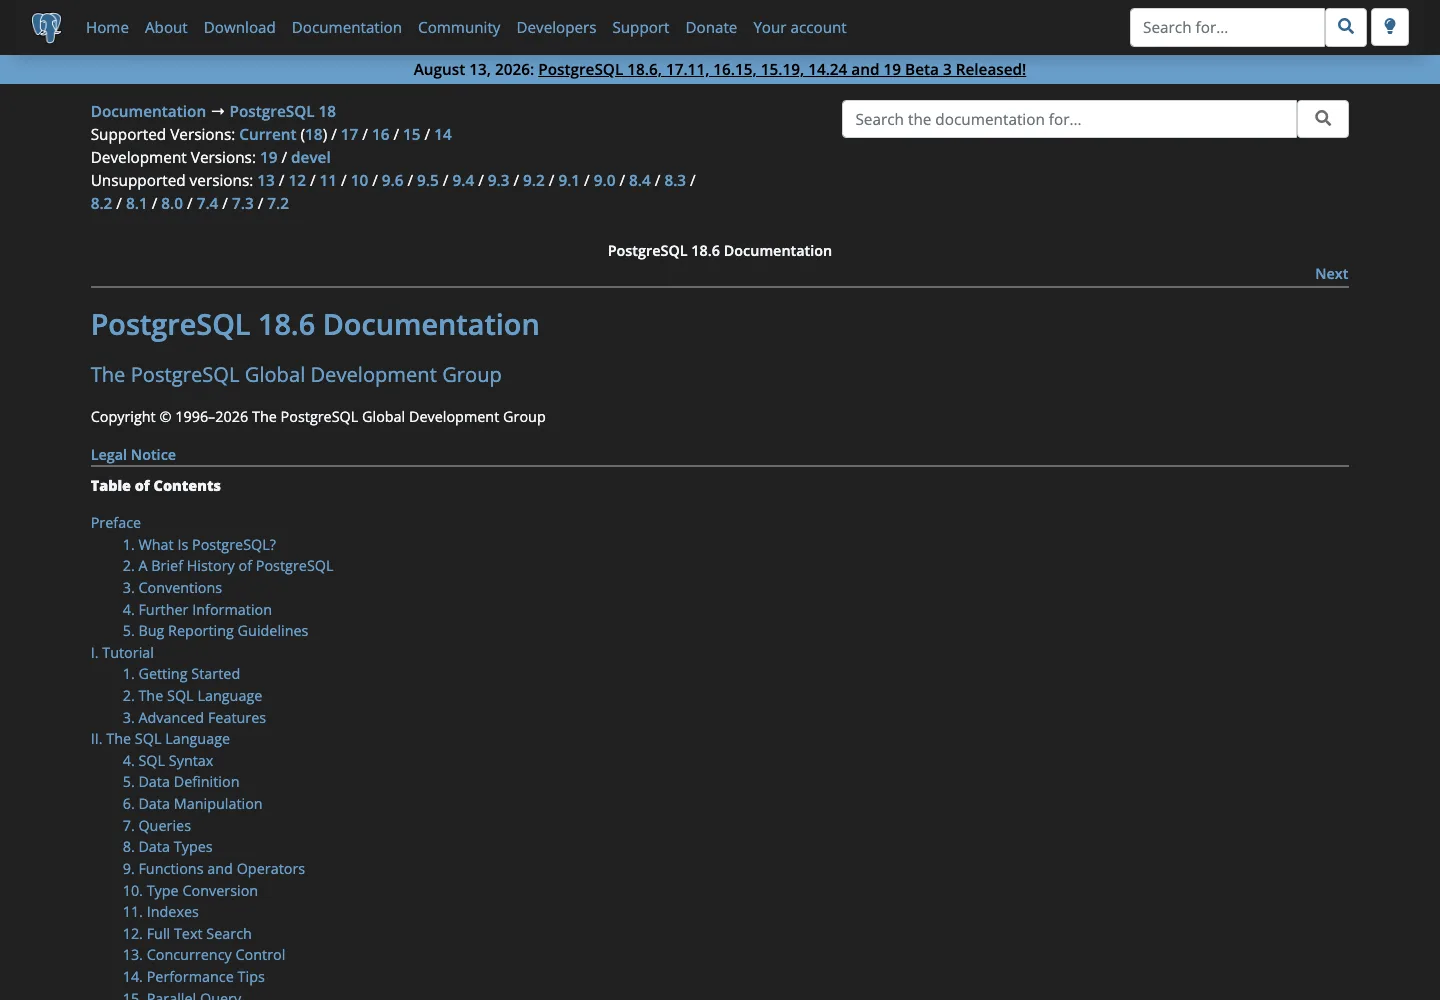This screenshot has width=1440, height=1000.
Task: Switch to version 17 docs
Action: click(x=349, y=134)
